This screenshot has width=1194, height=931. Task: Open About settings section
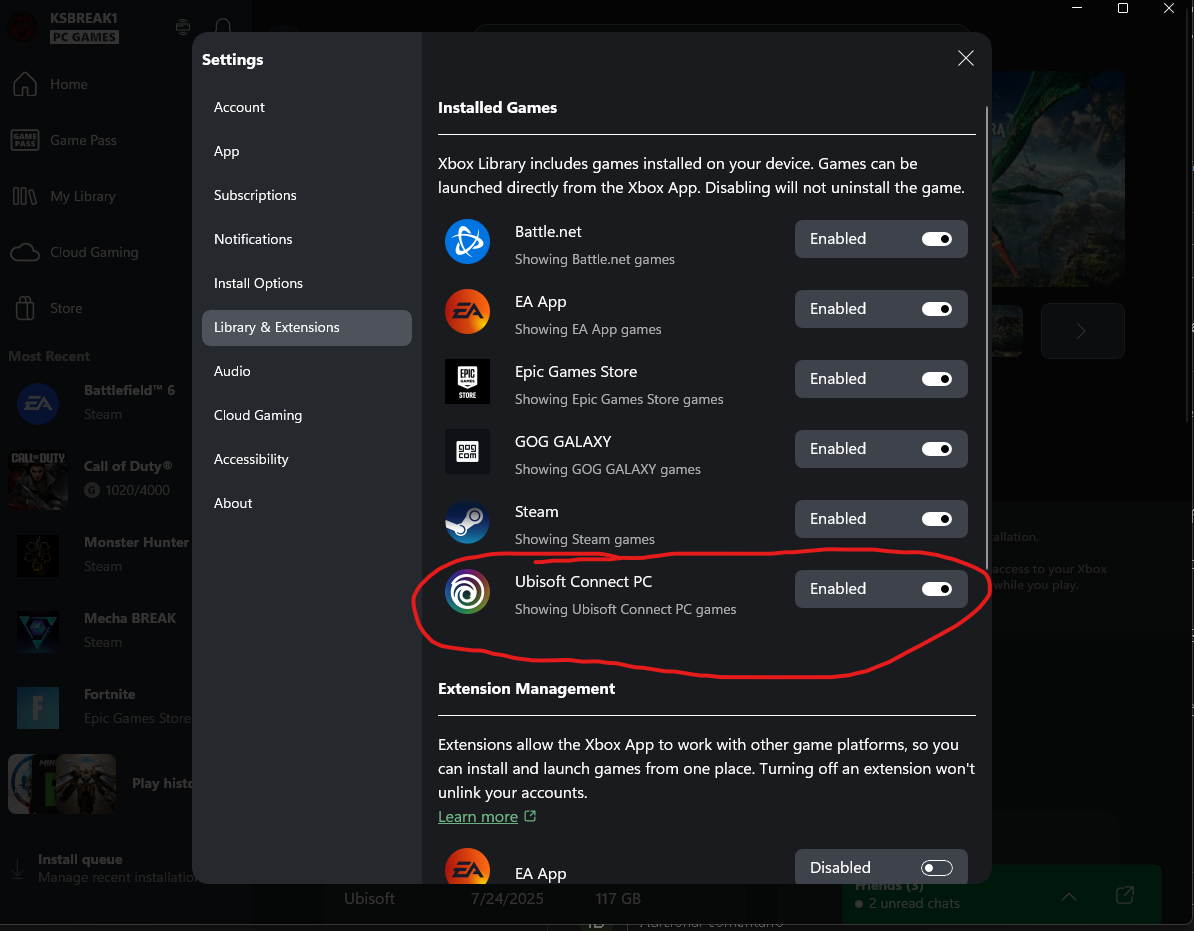[306, 504]
